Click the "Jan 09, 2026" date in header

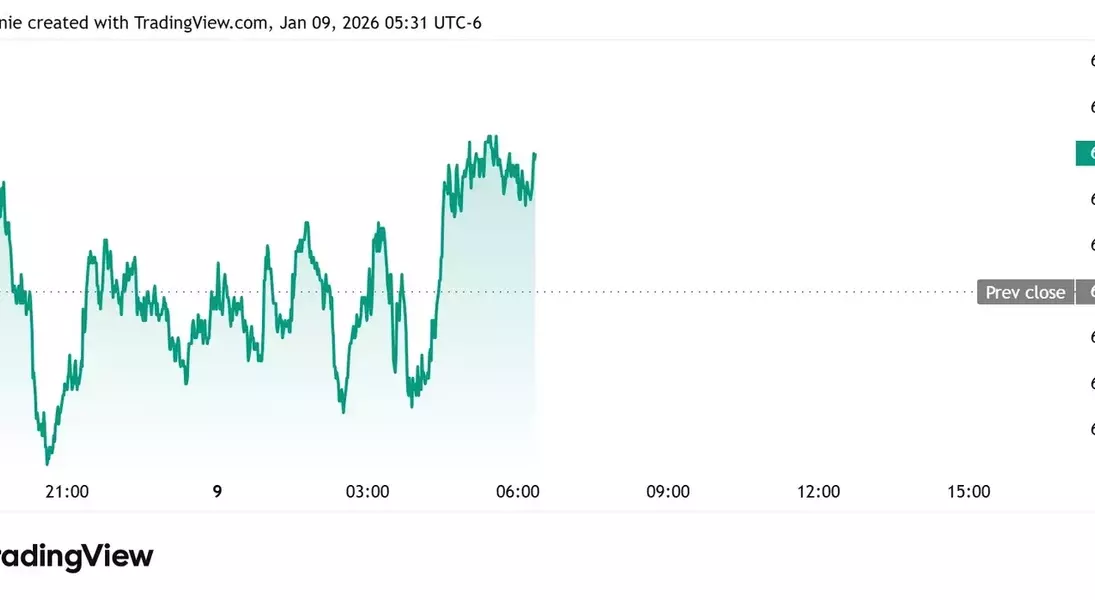(324, 22)
